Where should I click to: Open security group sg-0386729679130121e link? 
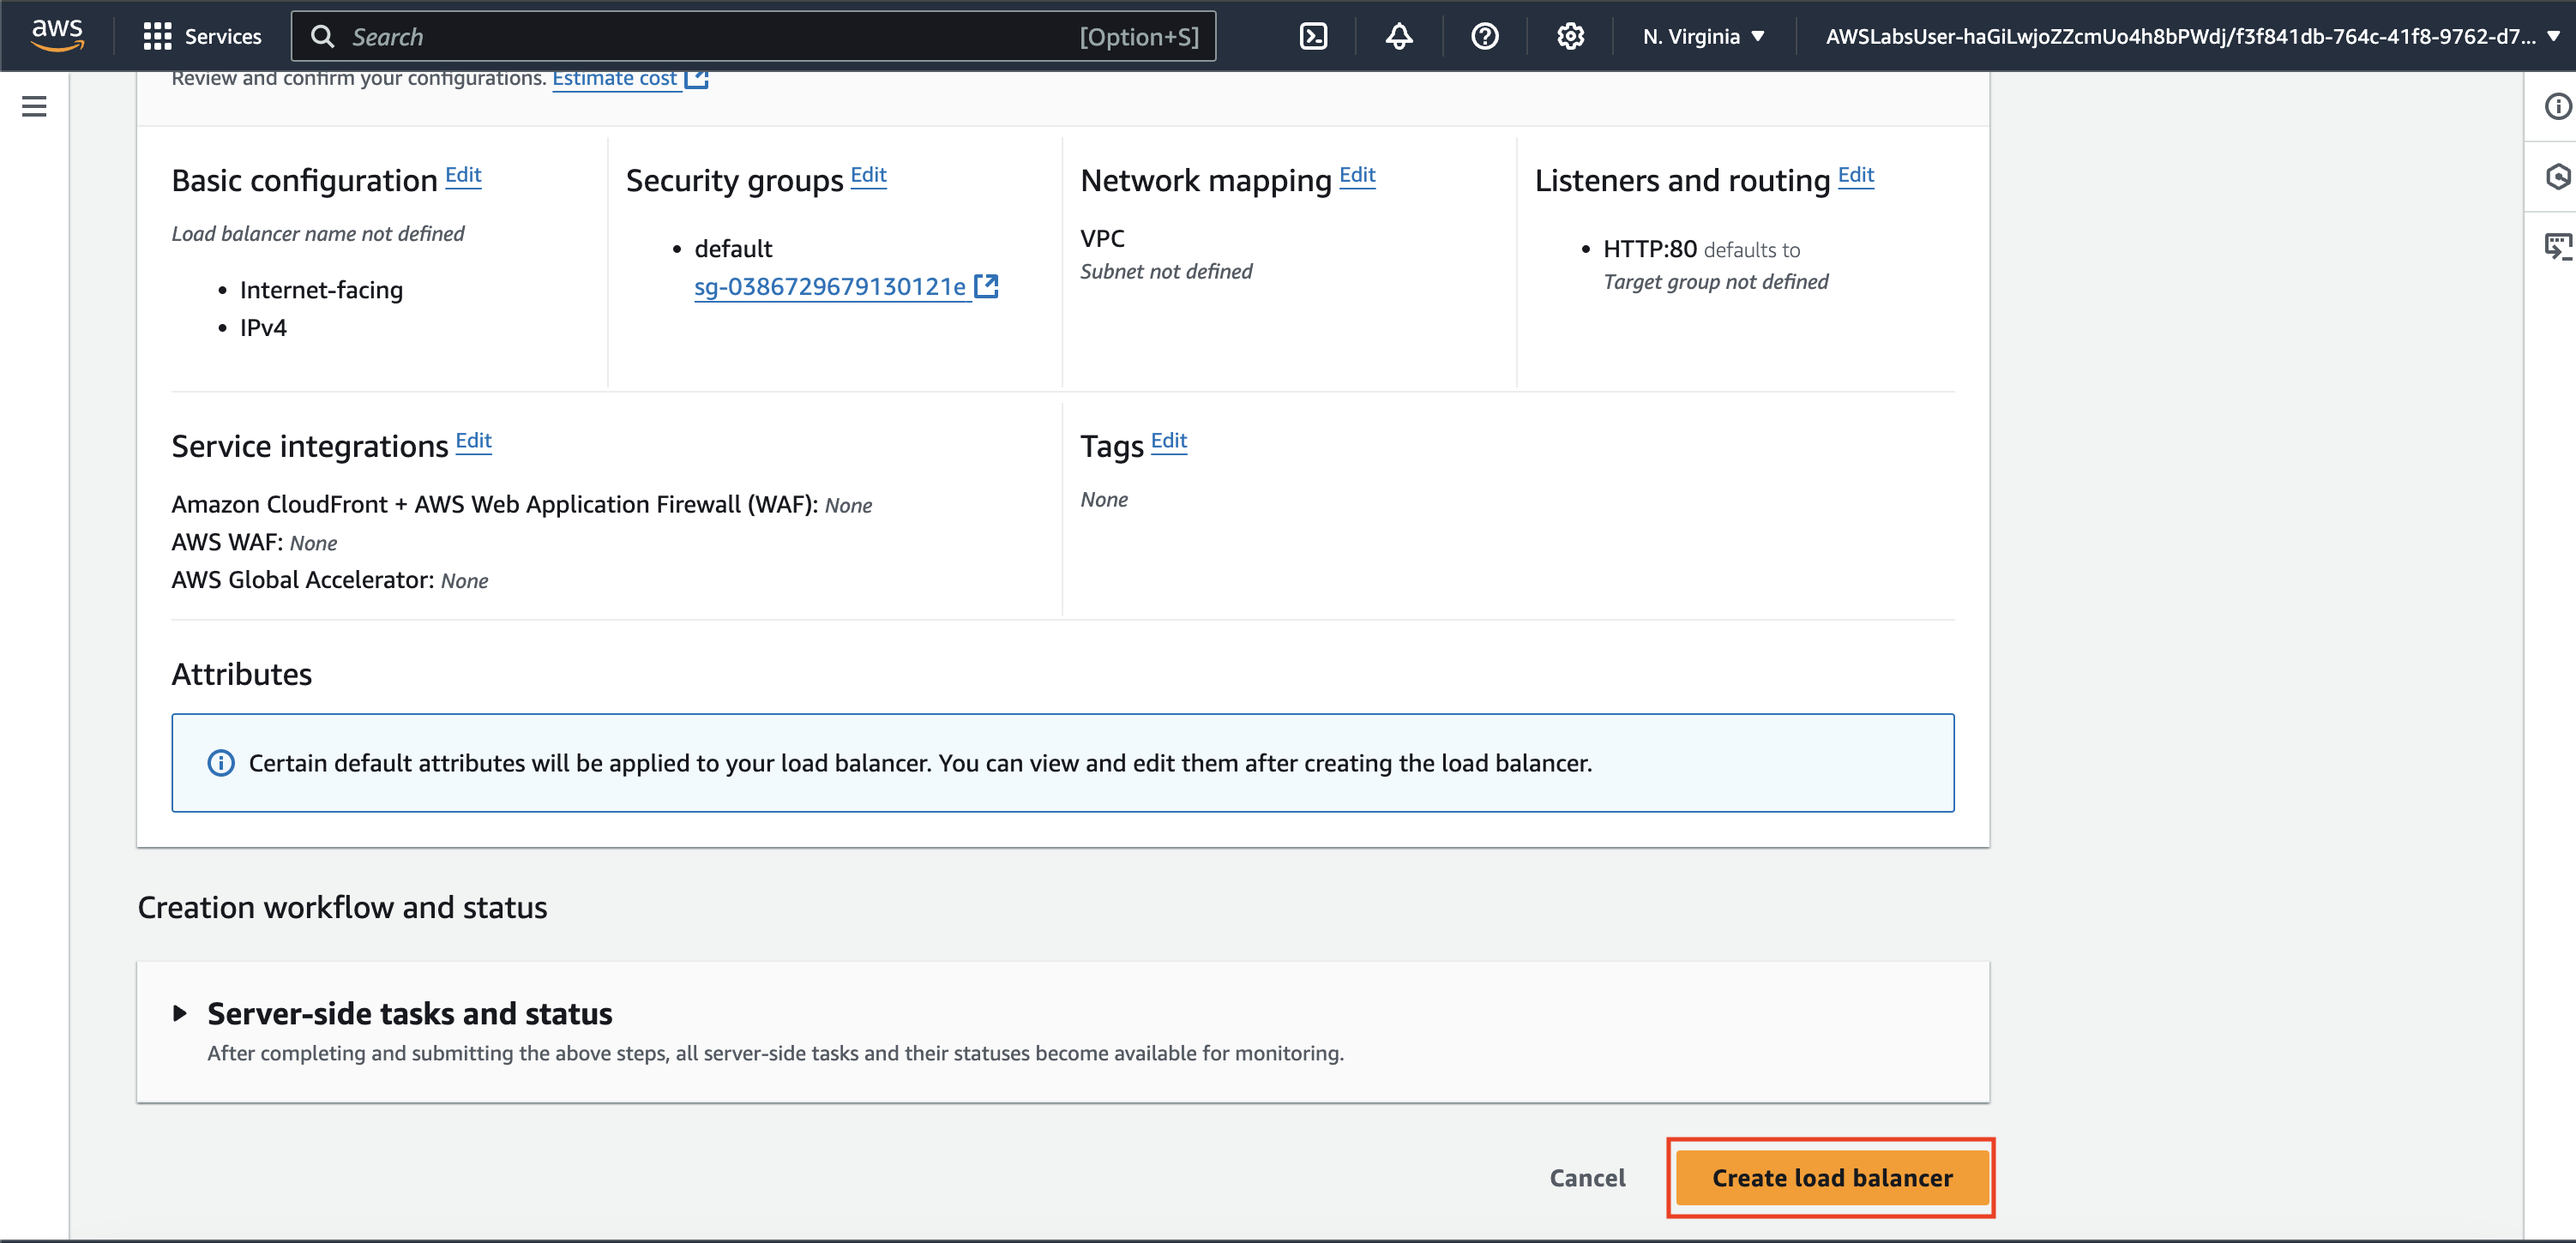click(x=830, y=287)
